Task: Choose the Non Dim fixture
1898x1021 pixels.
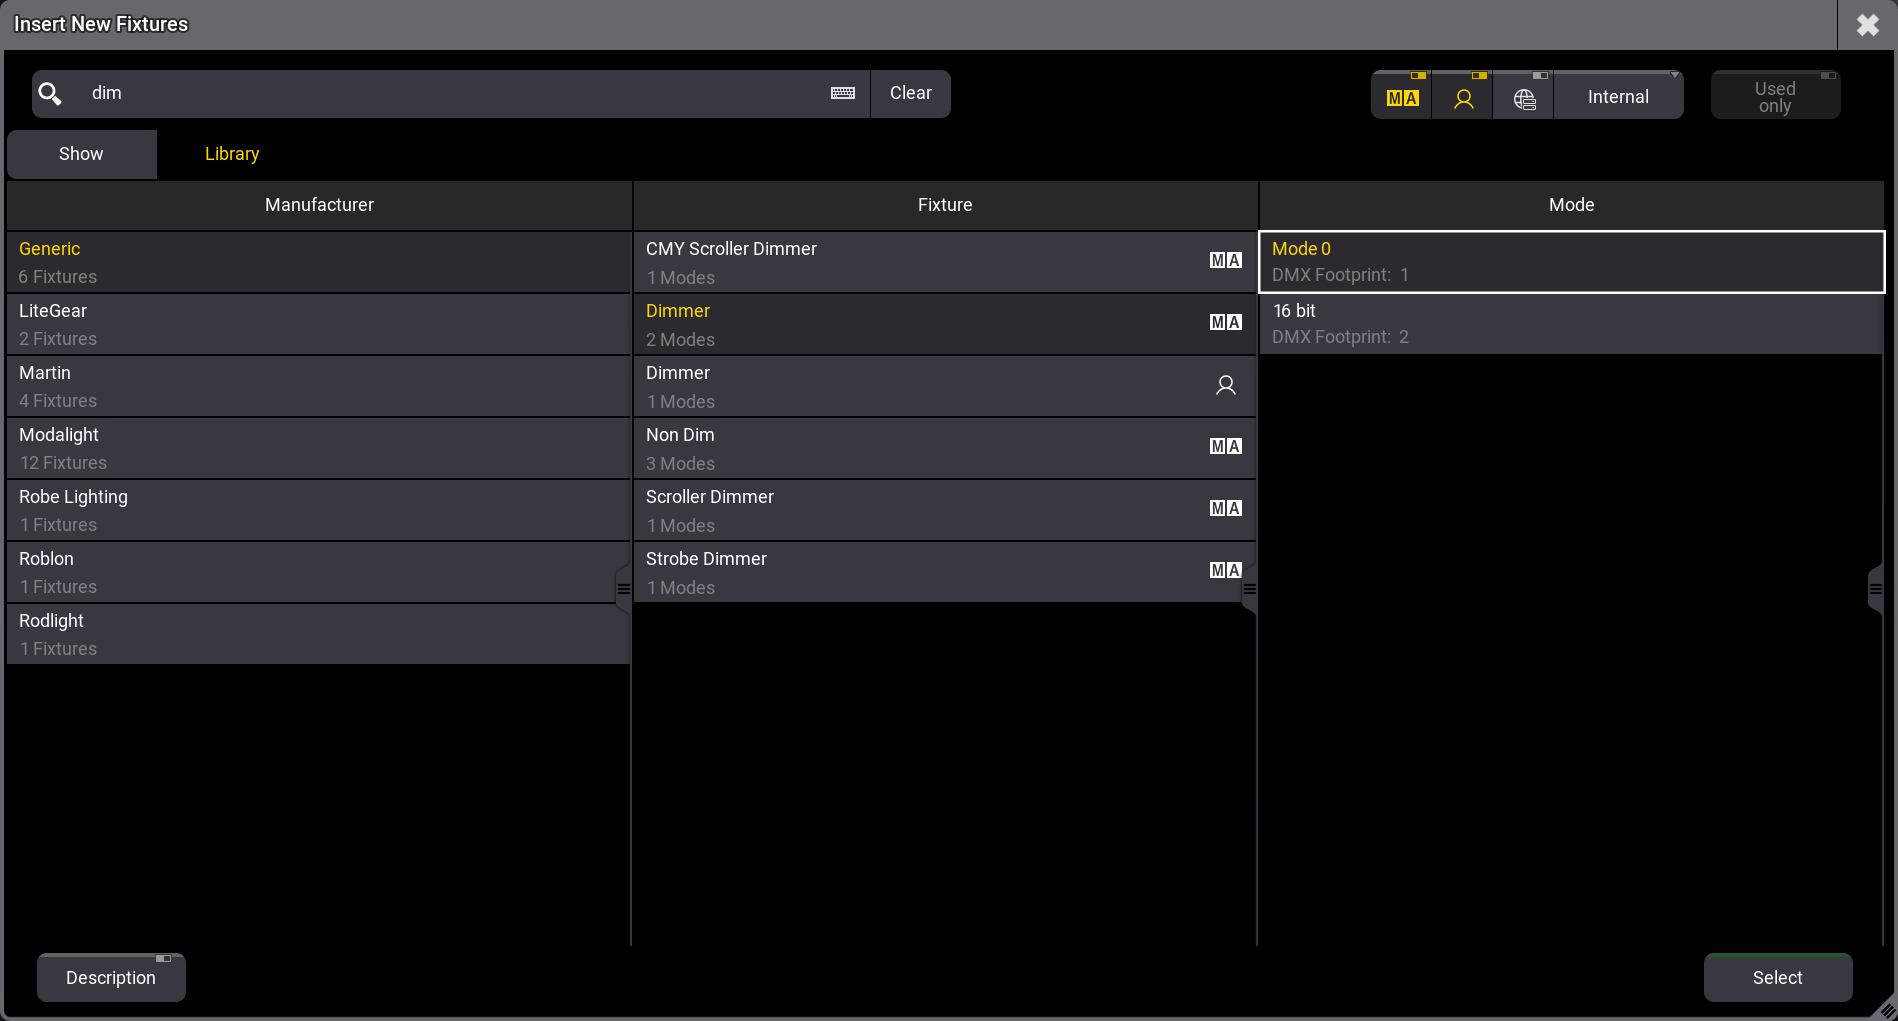Action: tap(944, 448)
